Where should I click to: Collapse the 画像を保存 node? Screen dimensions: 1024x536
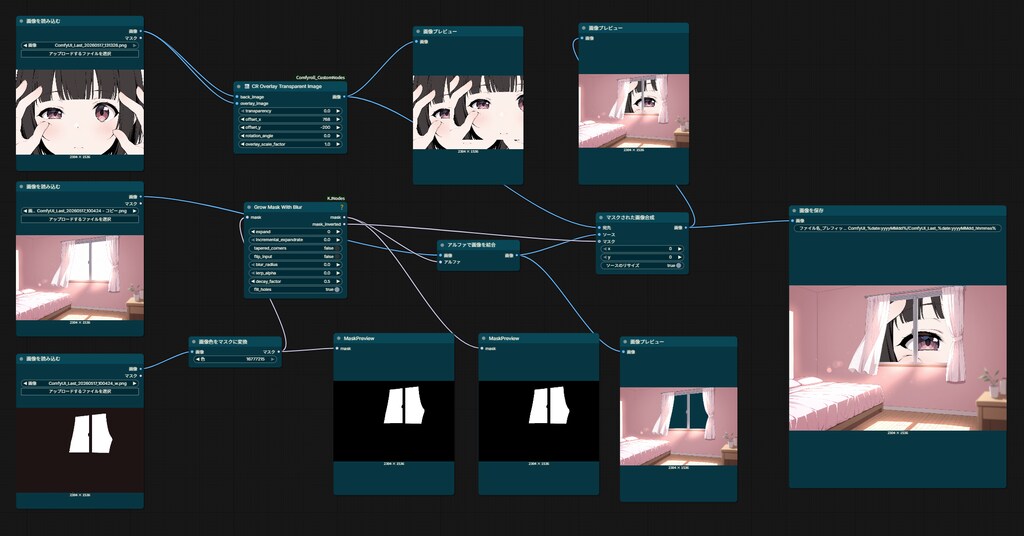[x=794, y=211]
